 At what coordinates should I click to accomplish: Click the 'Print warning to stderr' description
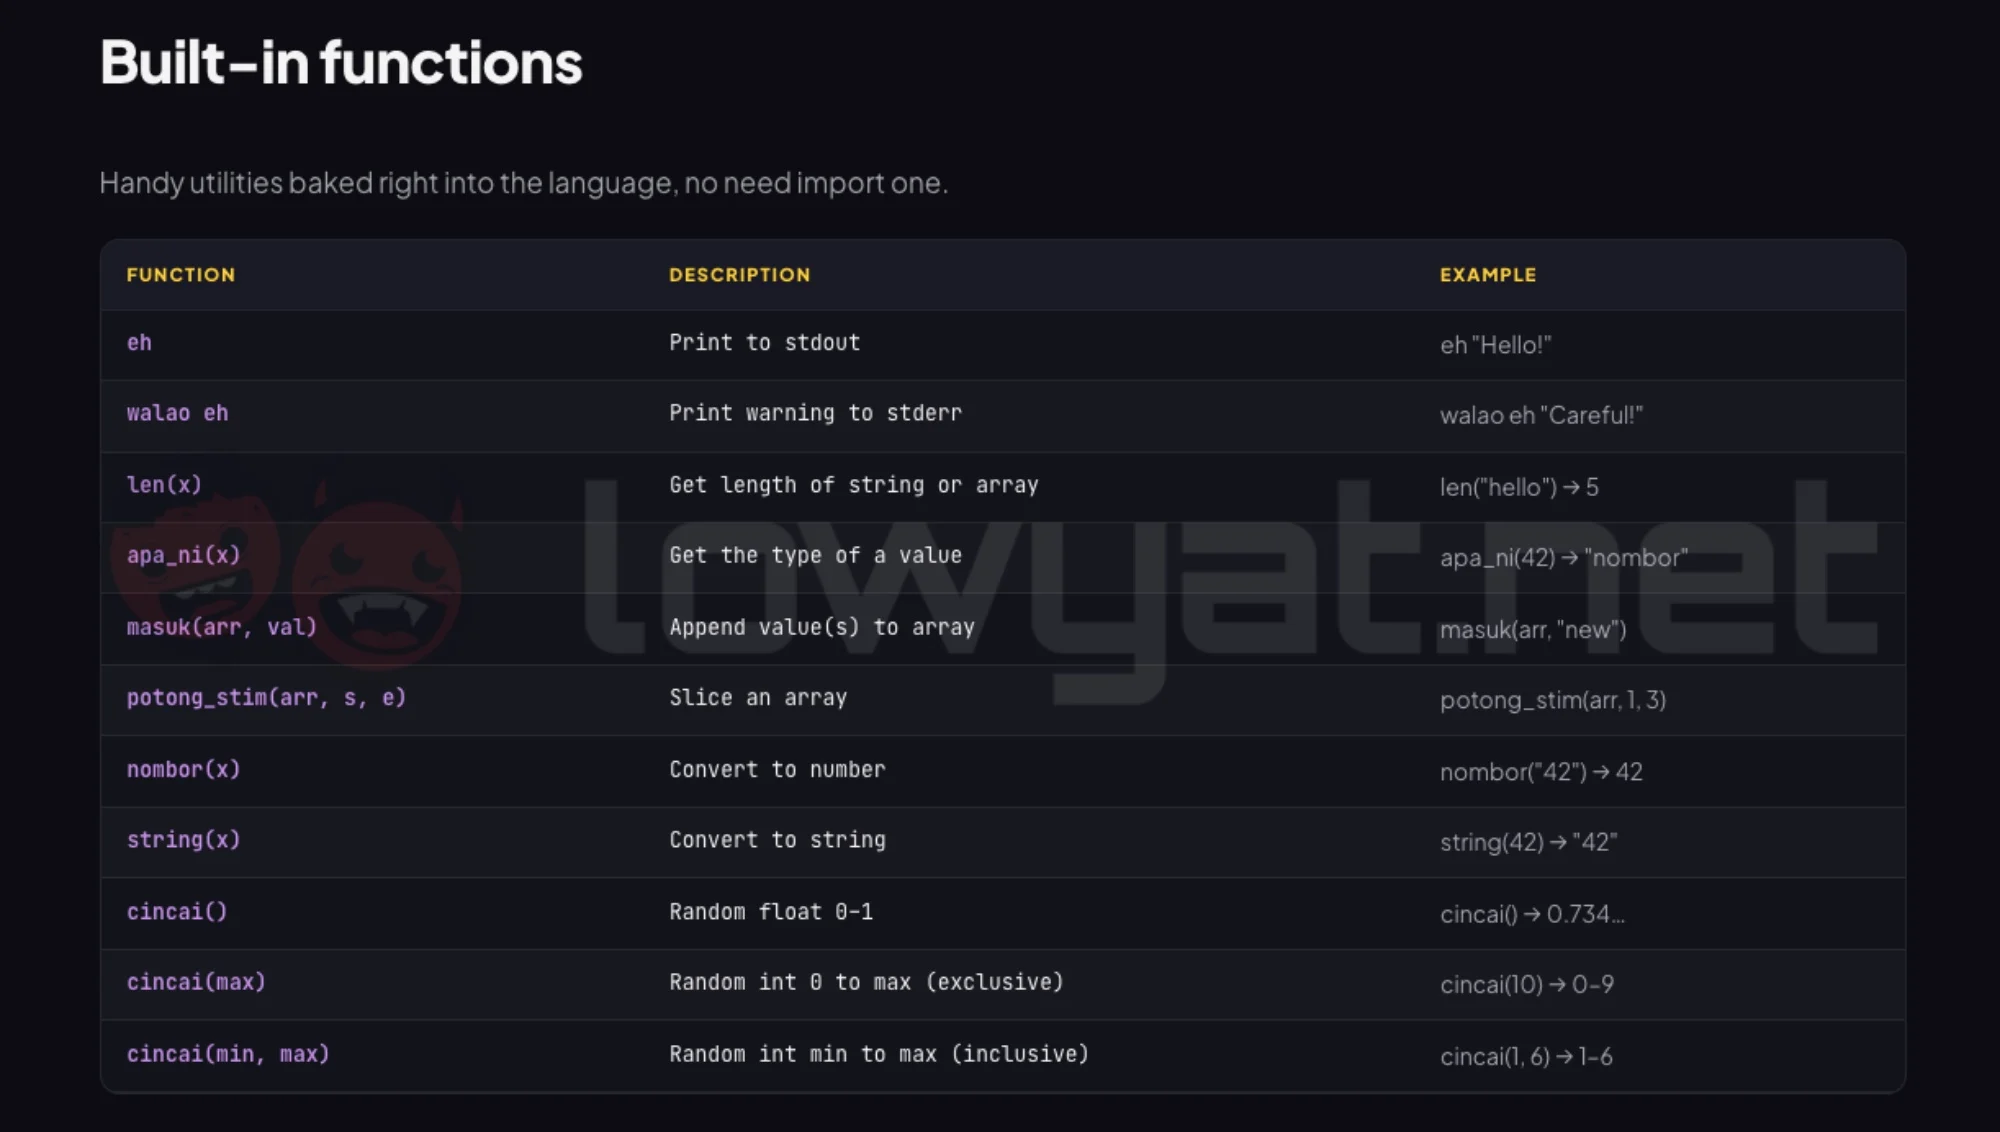click(x=815, y=413)
